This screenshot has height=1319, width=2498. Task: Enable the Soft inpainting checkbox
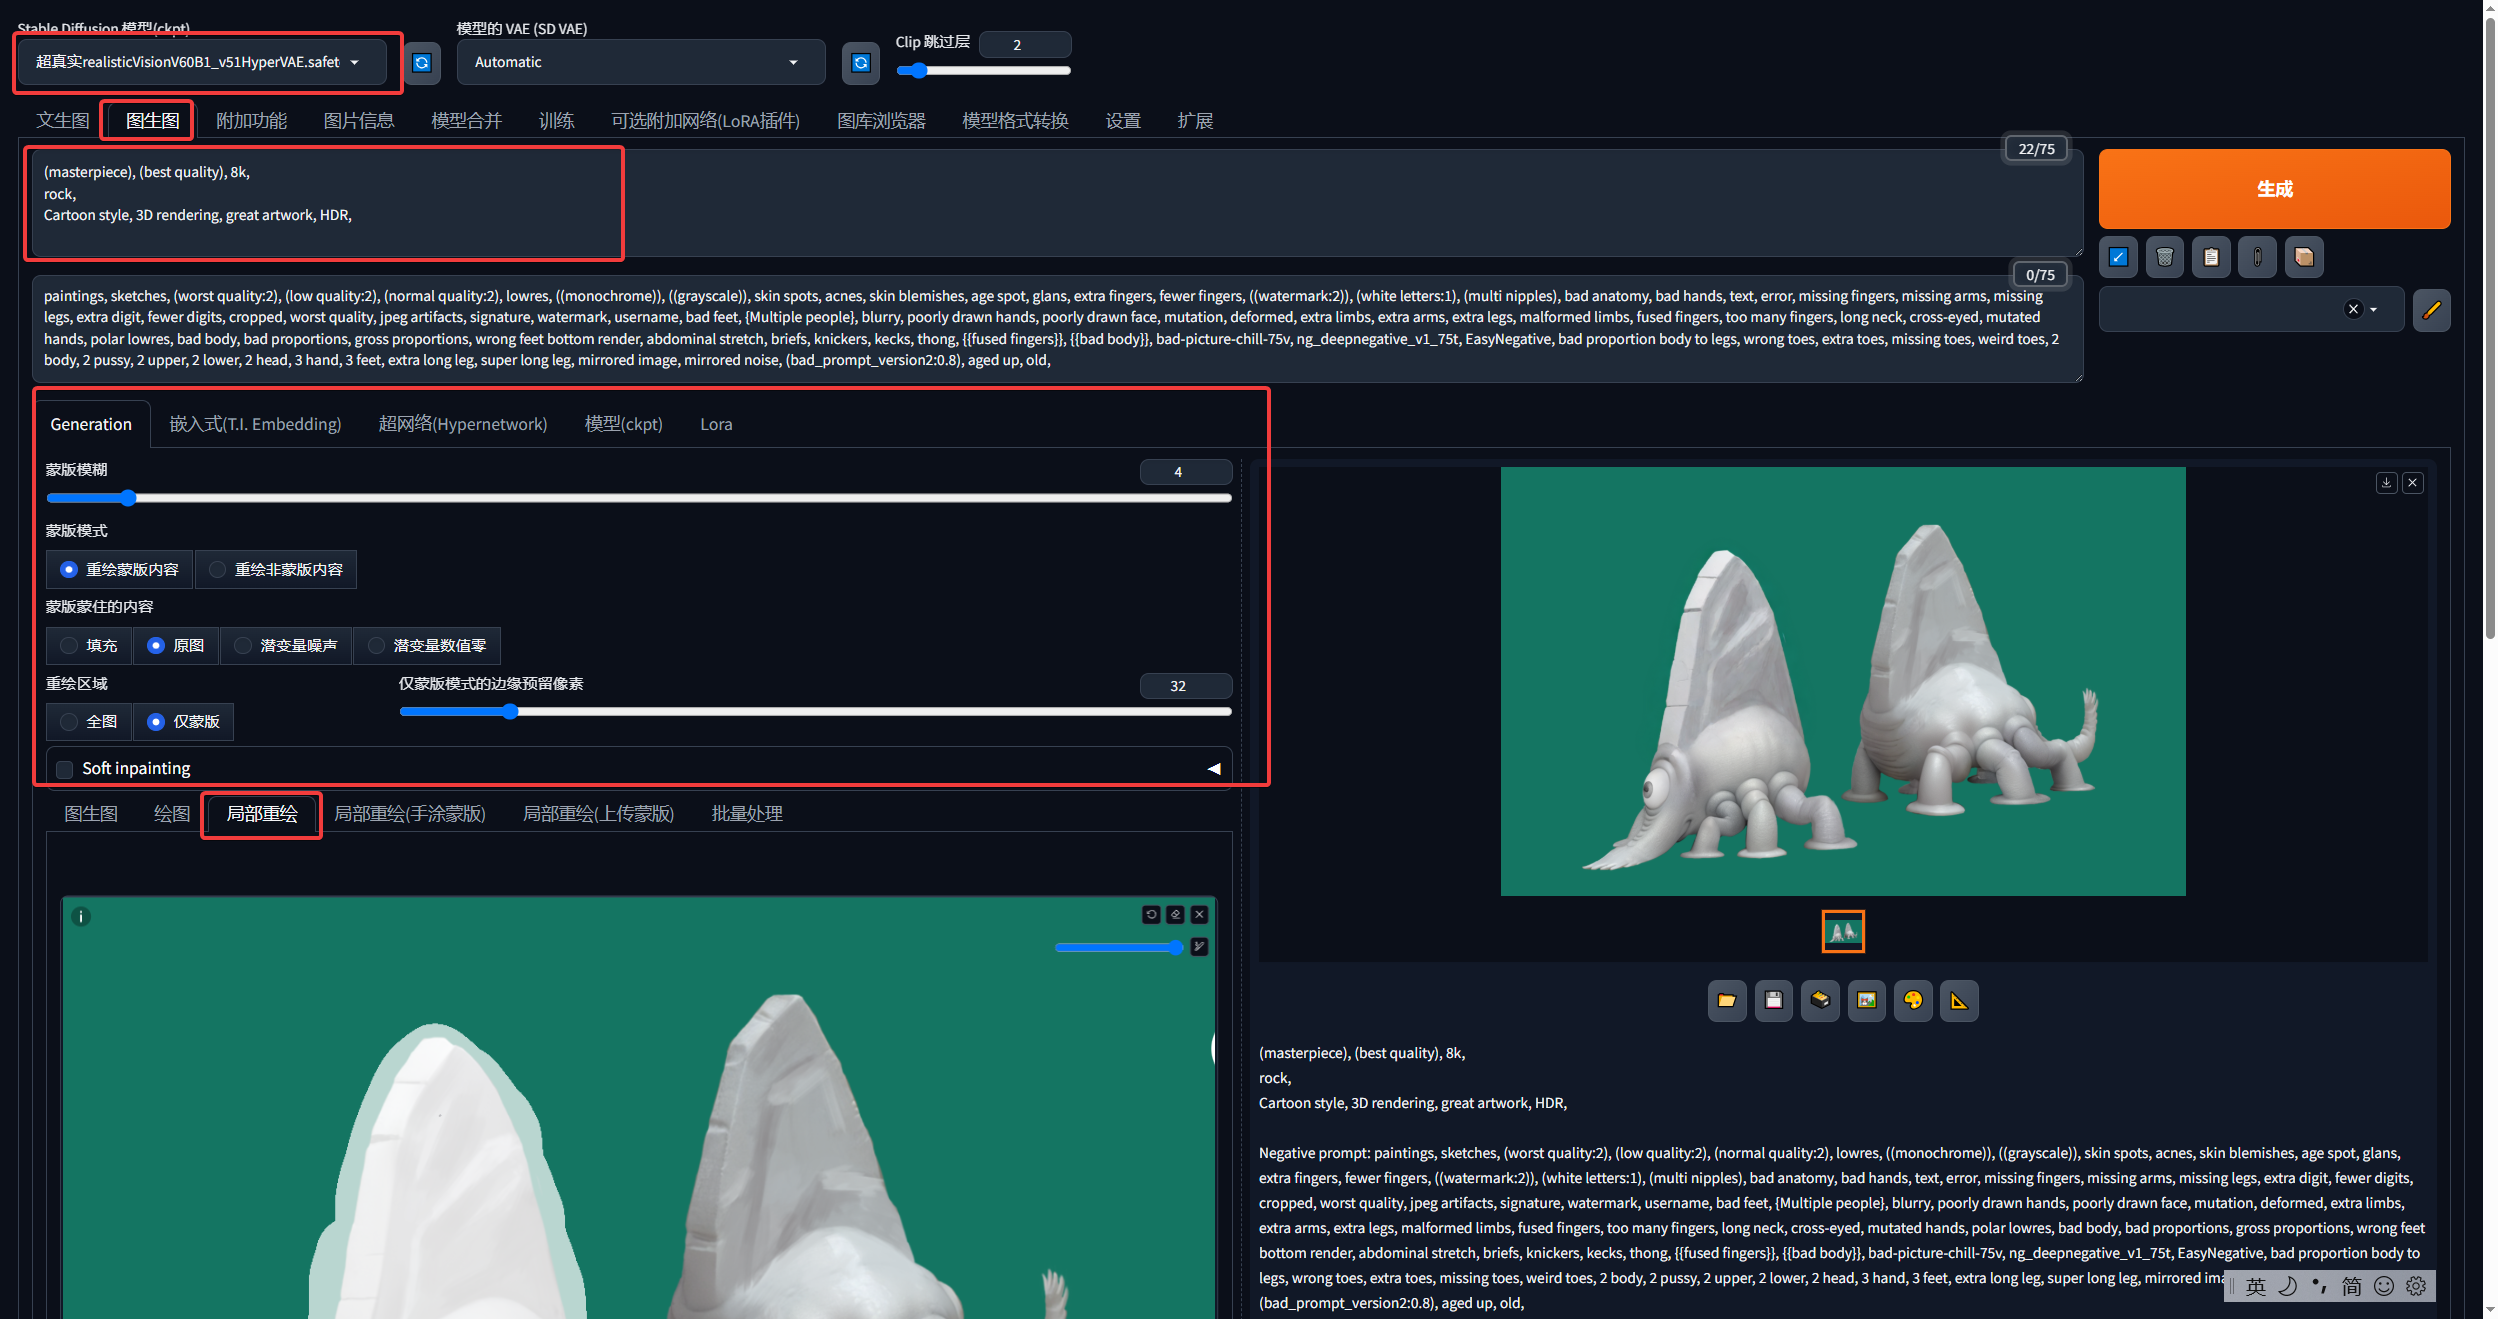(65, 769)
